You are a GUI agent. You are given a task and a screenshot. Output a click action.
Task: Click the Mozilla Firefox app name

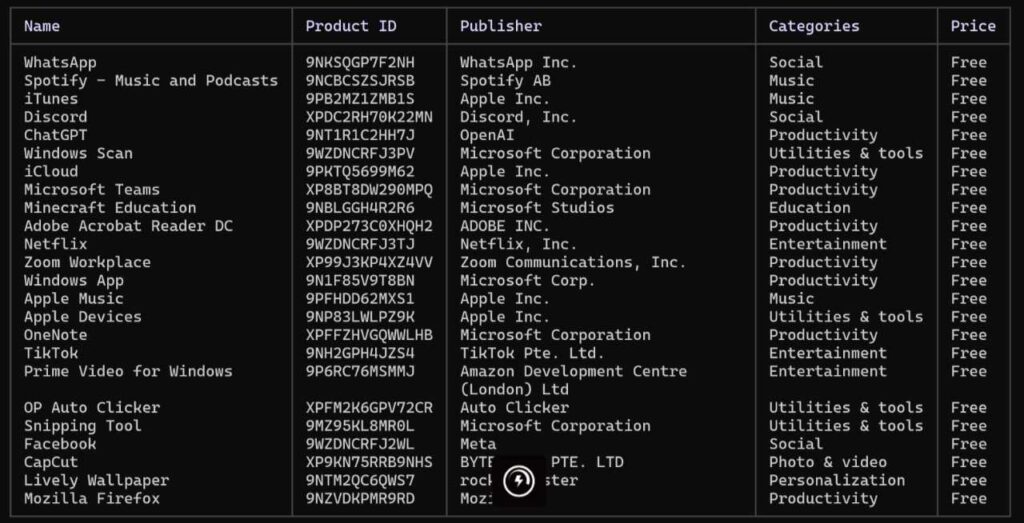pos(91,498)
